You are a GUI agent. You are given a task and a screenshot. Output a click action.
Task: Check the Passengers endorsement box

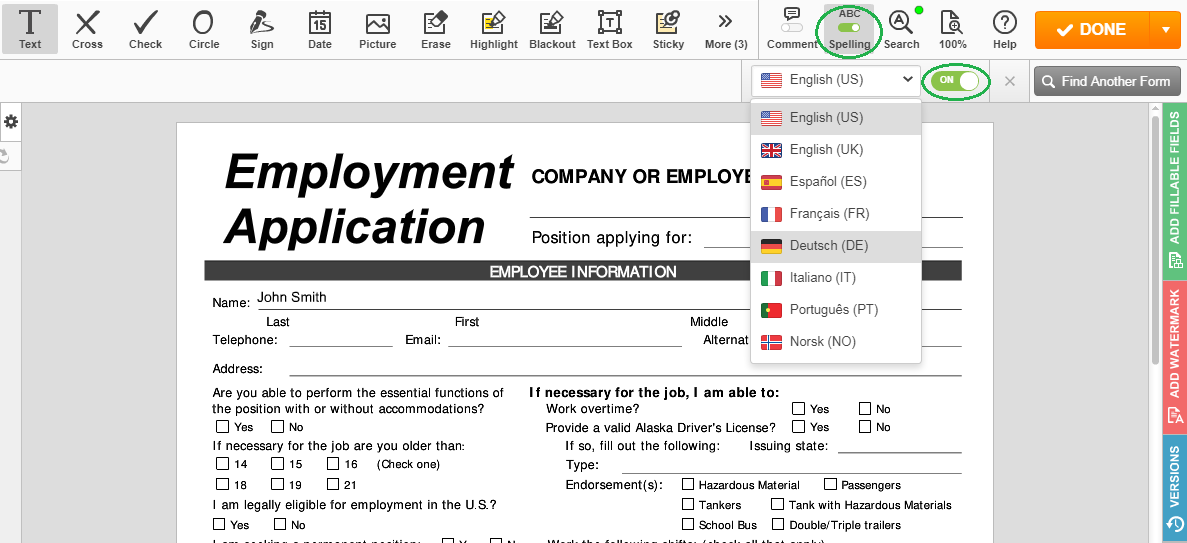830,484
